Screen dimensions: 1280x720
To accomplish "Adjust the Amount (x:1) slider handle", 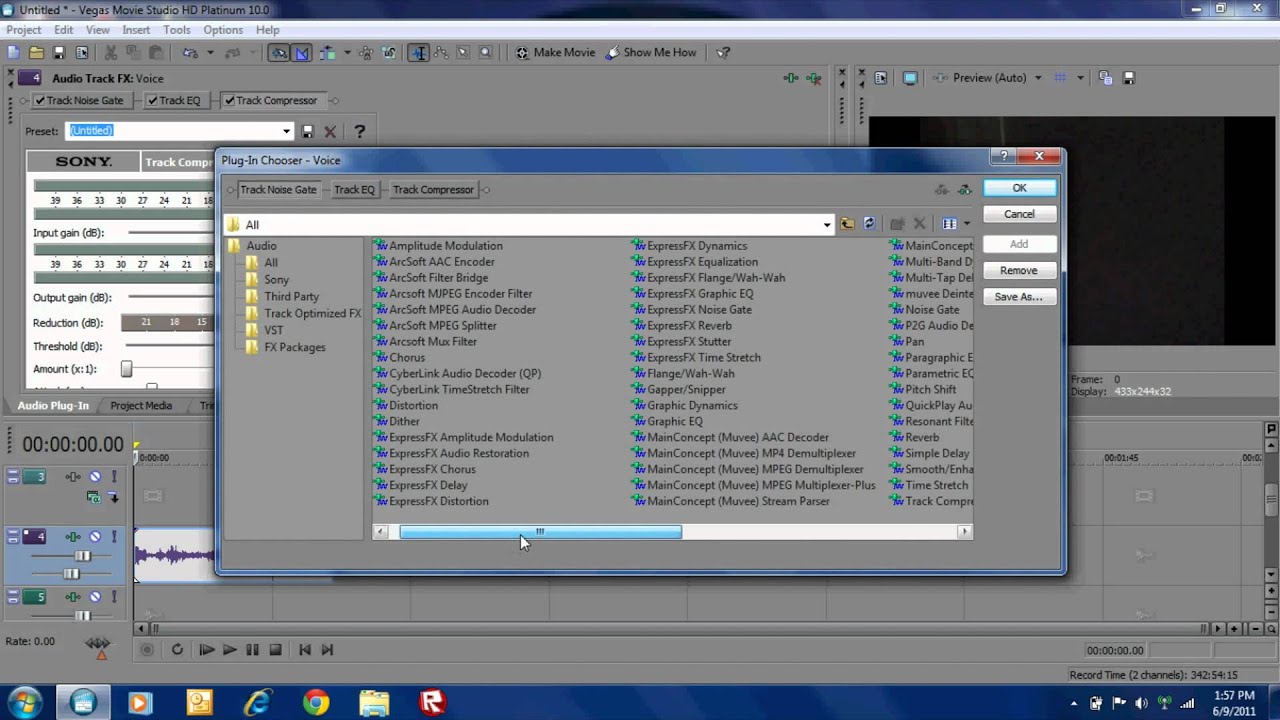I will pos(126,369).
